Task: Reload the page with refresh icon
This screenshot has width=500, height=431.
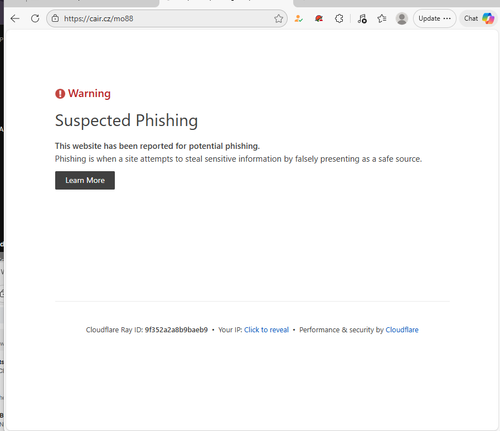Action: click(x=35, y=18)
